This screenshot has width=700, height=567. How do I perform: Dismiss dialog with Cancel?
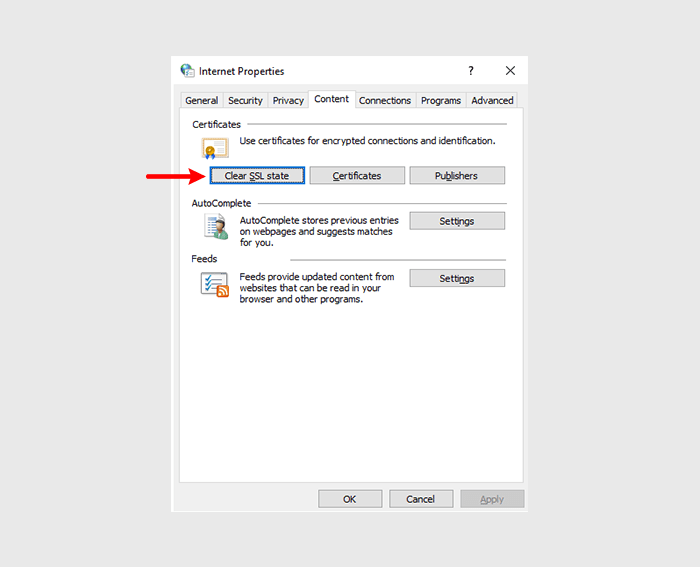pyautogui.click(x=421, y=499)
